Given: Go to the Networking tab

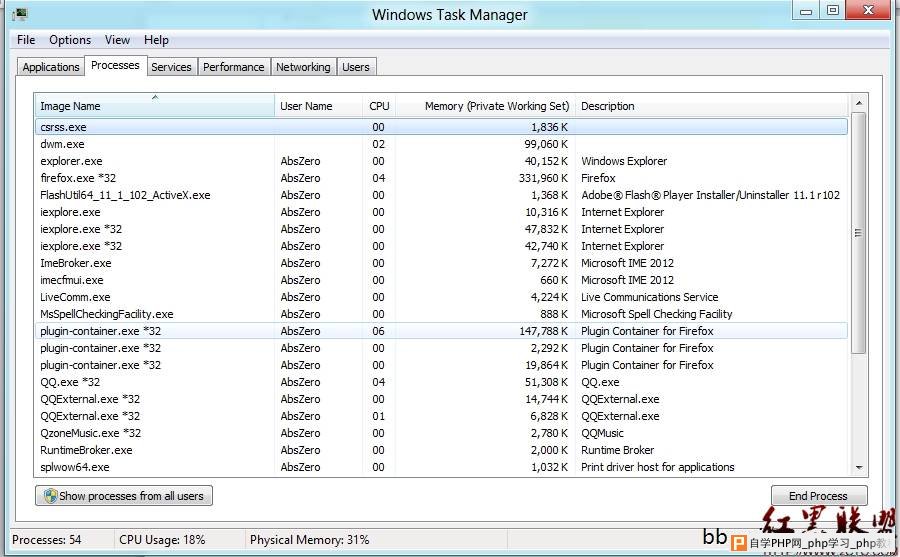Looking at the screenshot, I should [x=303, y=67].
